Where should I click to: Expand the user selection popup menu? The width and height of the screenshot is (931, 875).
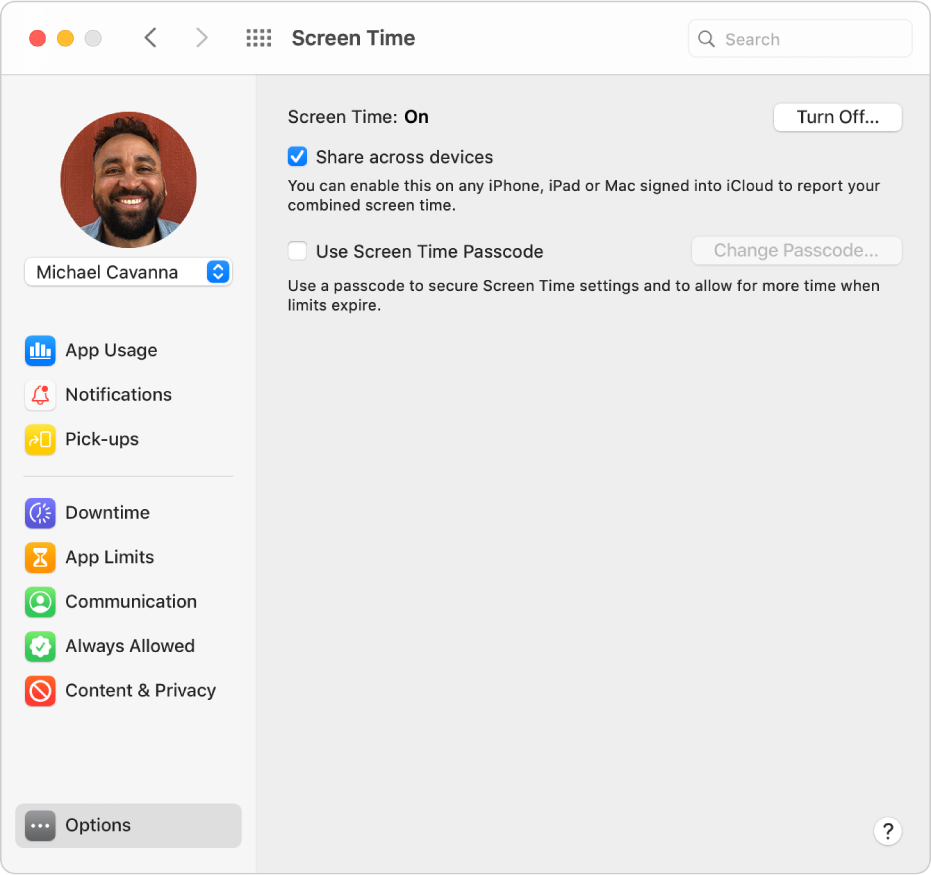[217, 271]
